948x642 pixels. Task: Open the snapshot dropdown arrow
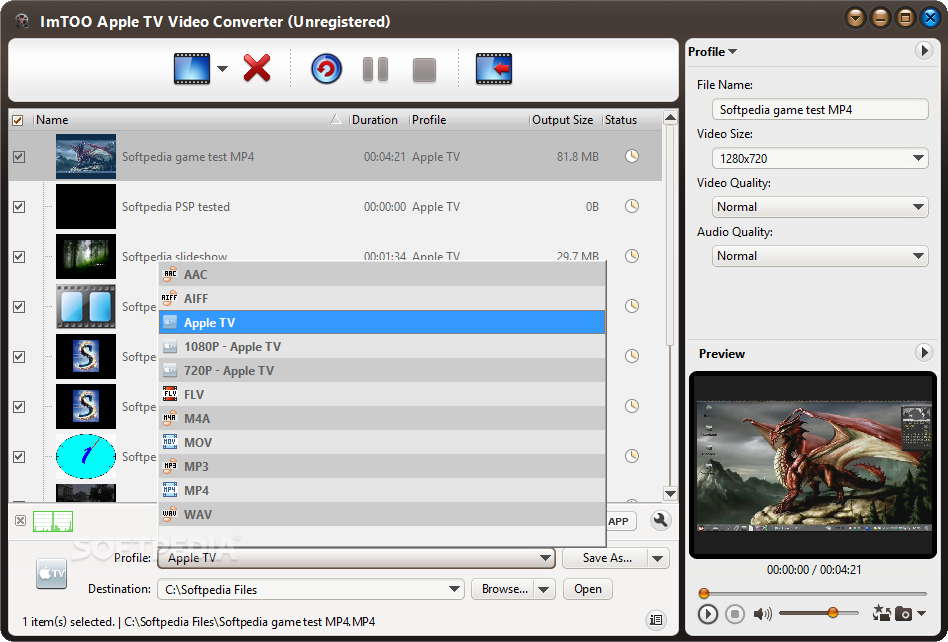921,614
